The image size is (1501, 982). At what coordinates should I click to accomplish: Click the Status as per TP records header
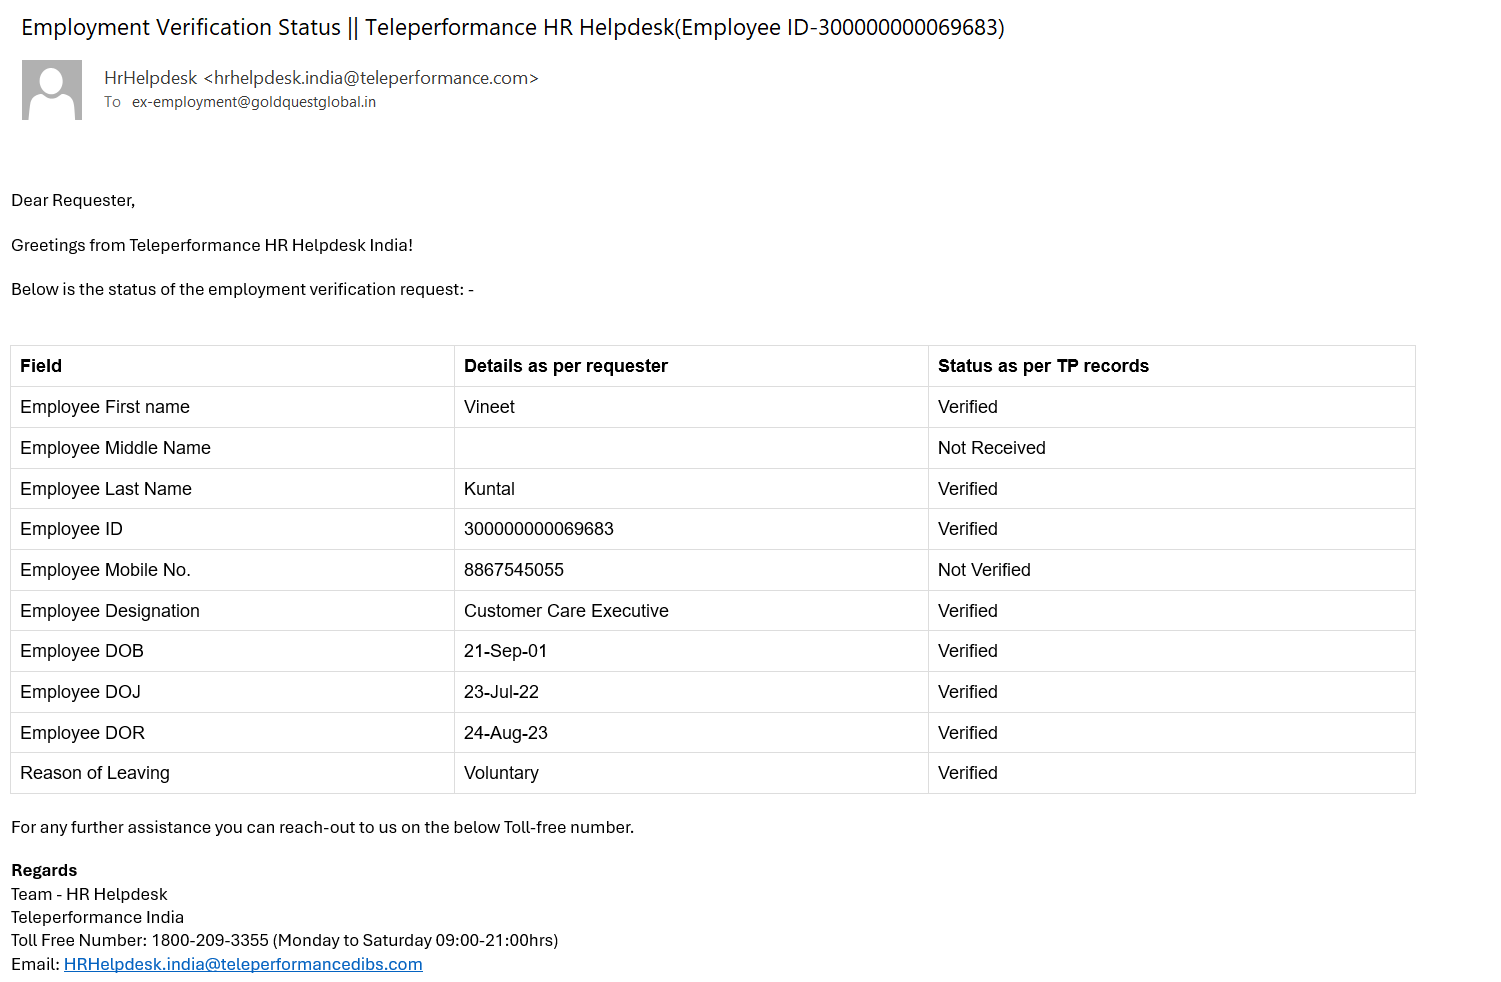tap(1043, 366)
